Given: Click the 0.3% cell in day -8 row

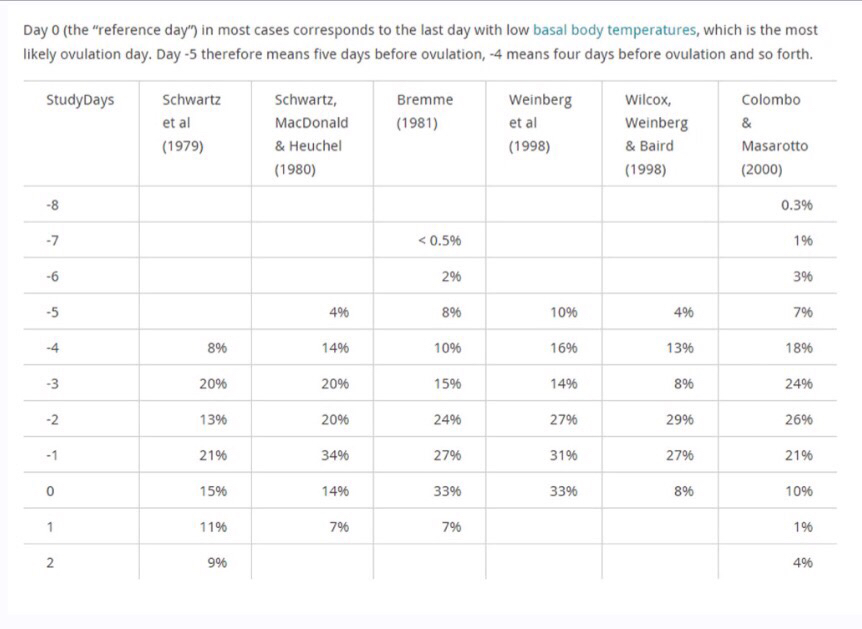Looking at the screenshot, I should point(796,205).
